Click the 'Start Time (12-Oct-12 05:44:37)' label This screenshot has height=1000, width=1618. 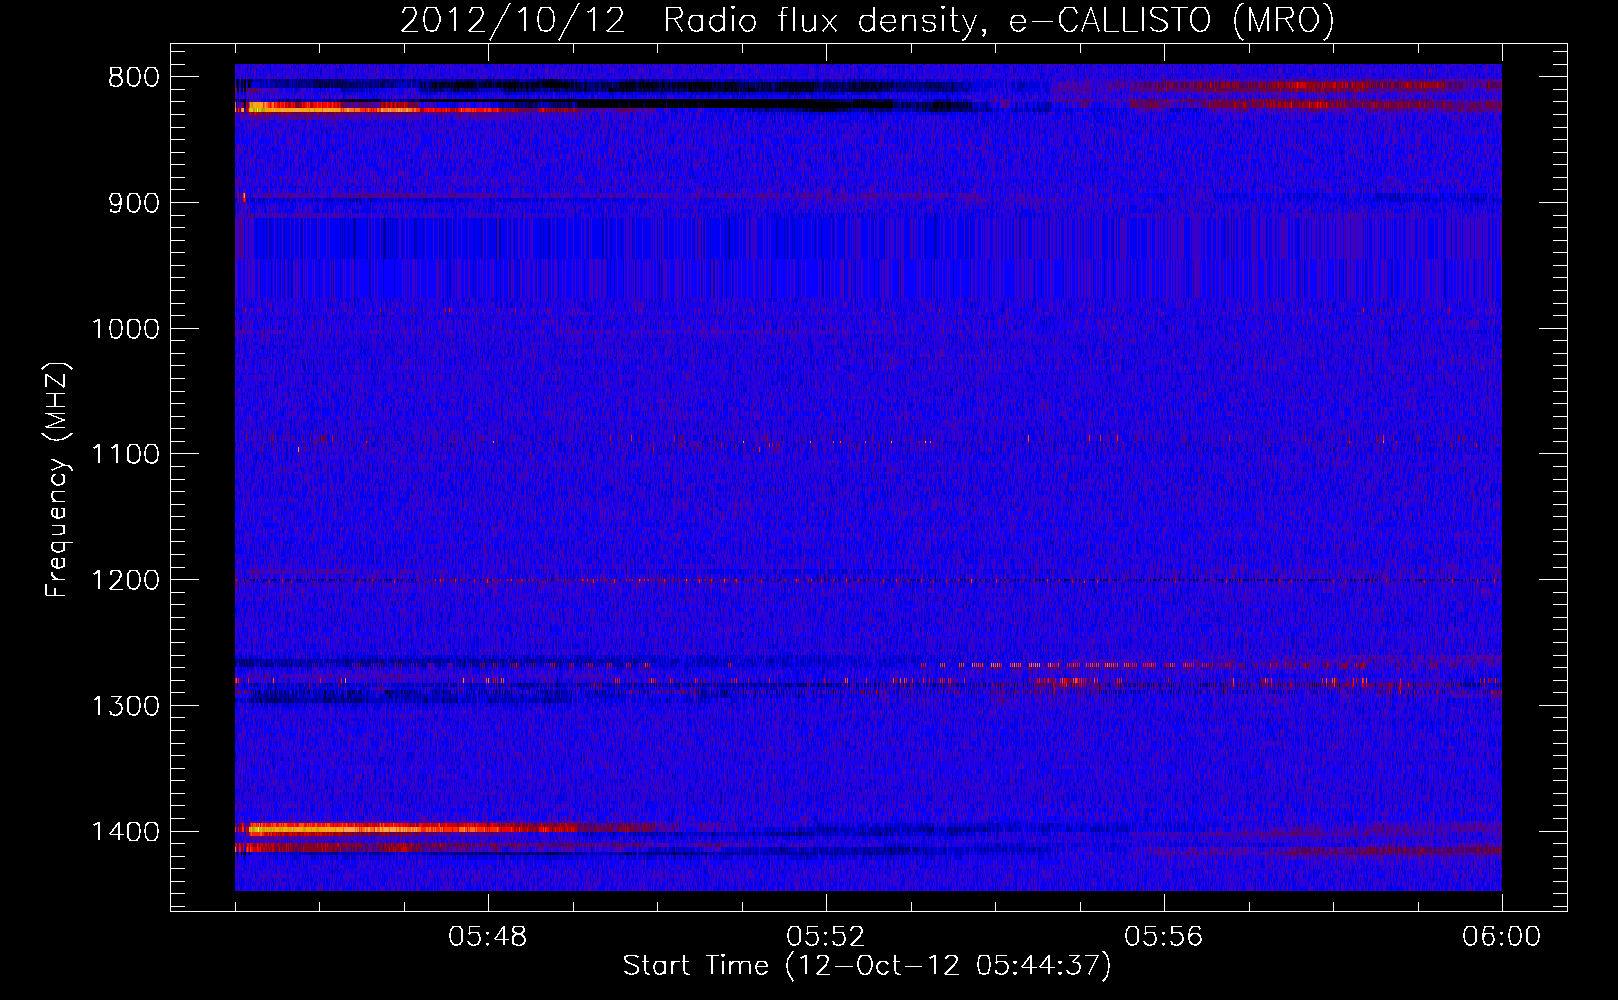(867, 966)
